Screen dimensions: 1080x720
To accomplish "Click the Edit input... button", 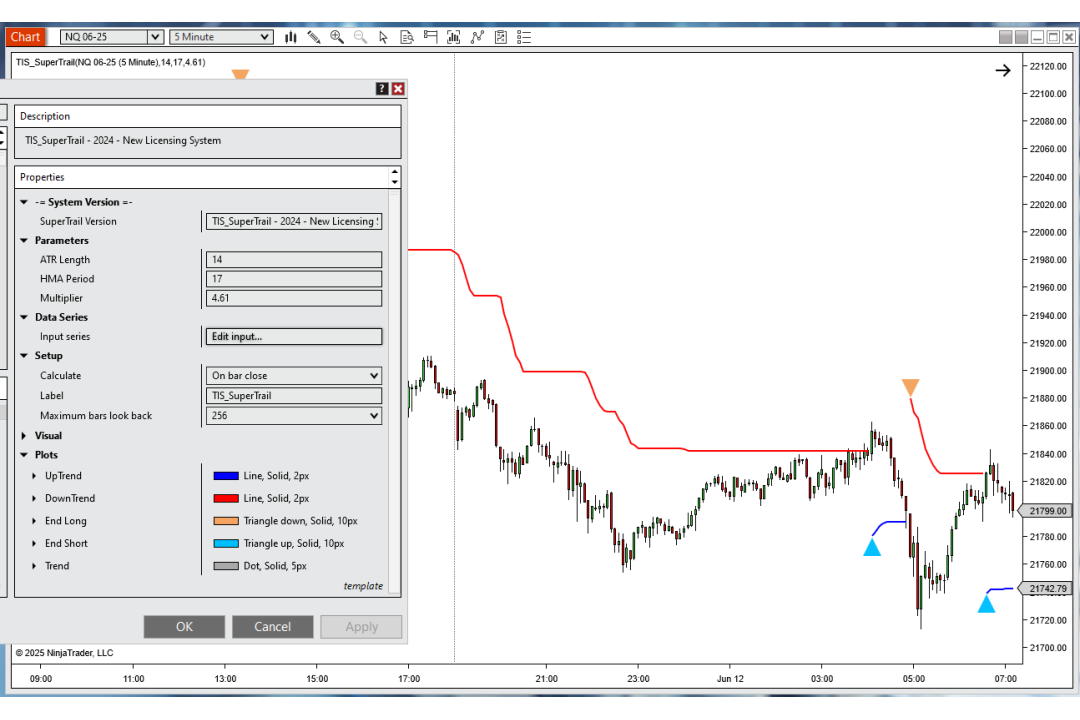I will pos(294,336).
